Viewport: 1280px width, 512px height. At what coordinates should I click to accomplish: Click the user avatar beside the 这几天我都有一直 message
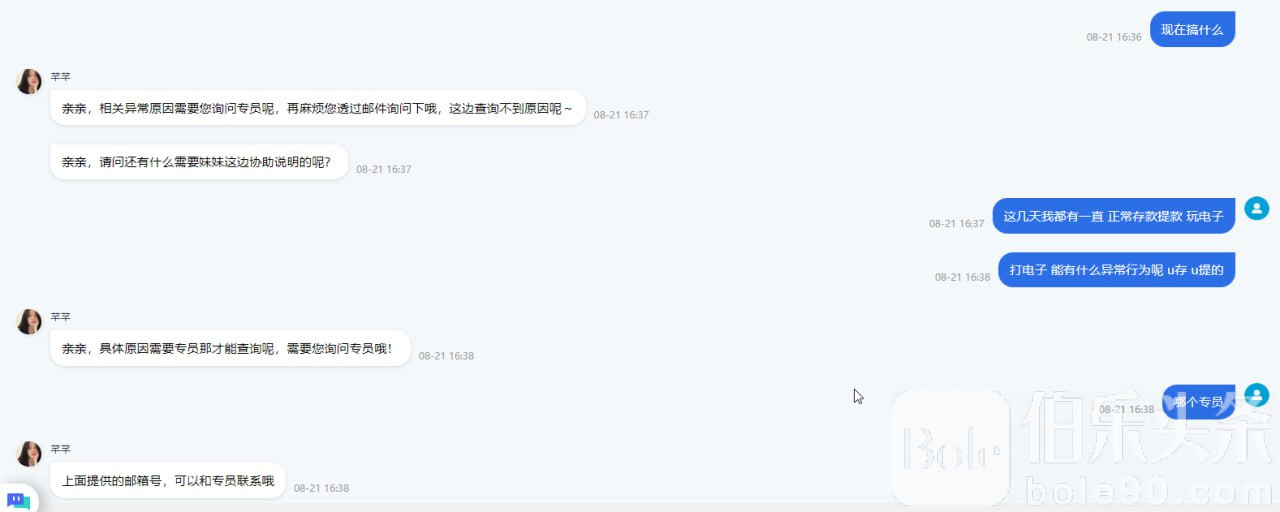point(1256,208)
